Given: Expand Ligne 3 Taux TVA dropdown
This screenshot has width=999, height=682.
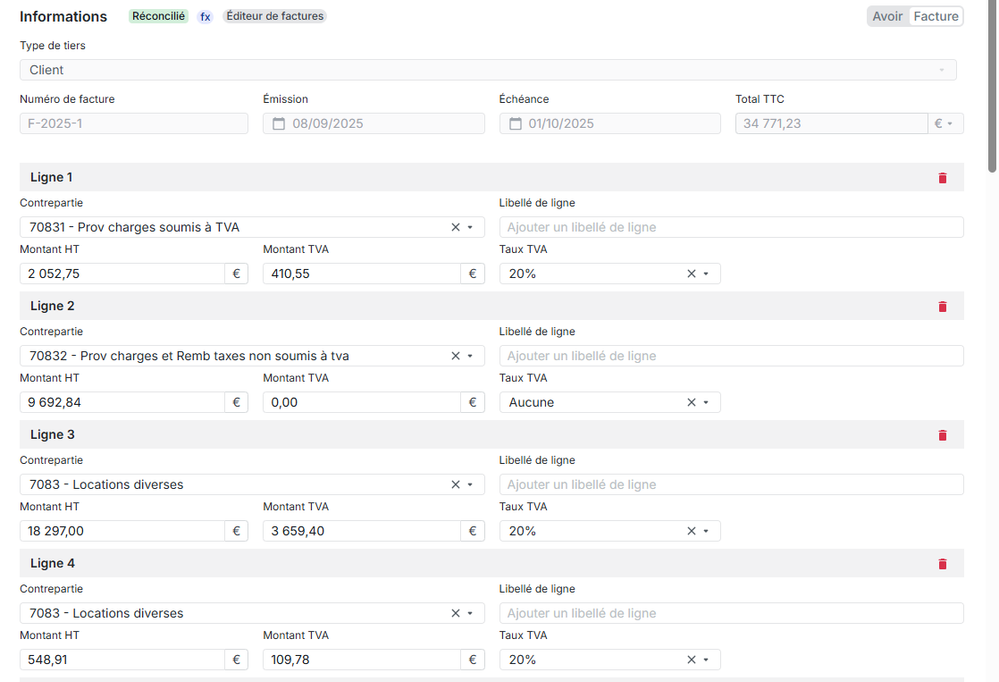Looking at the screenshot, I should pyautogui.click(x=706, y=531).
